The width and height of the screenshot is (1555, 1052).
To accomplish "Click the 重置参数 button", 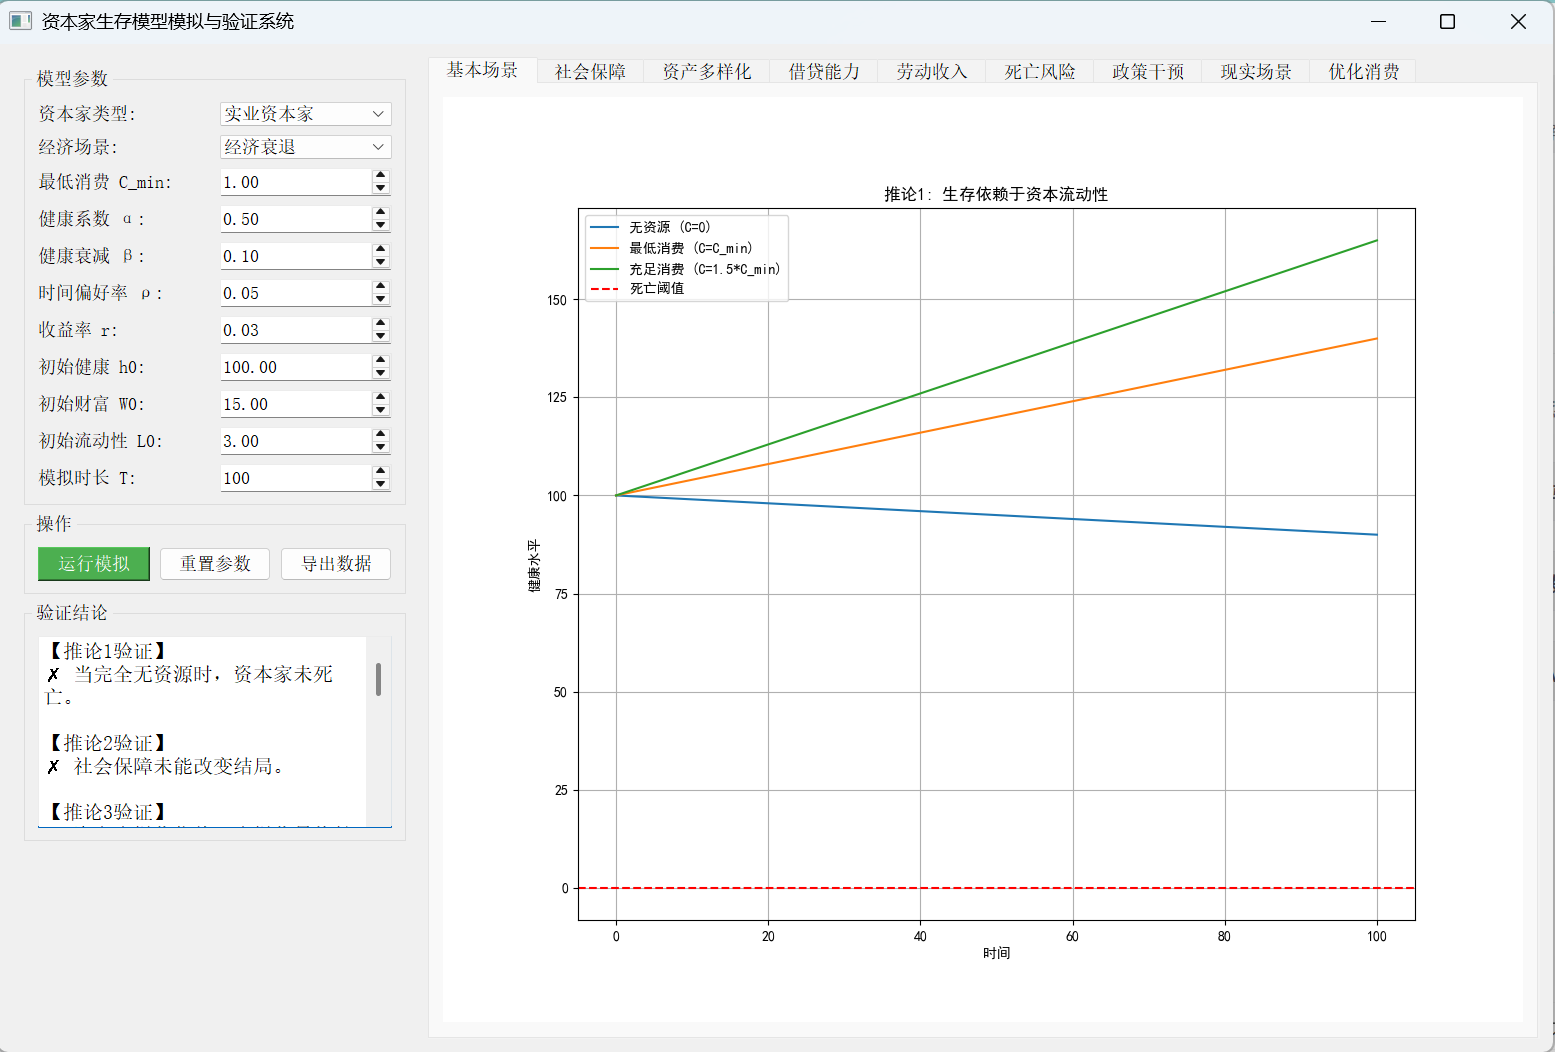I will coord(215,564).
